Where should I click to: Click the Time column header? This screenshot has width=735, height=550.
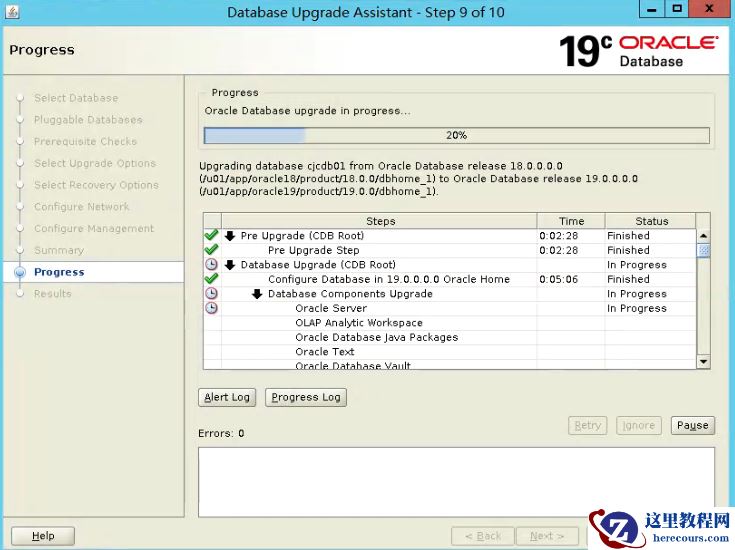point(571,221)
